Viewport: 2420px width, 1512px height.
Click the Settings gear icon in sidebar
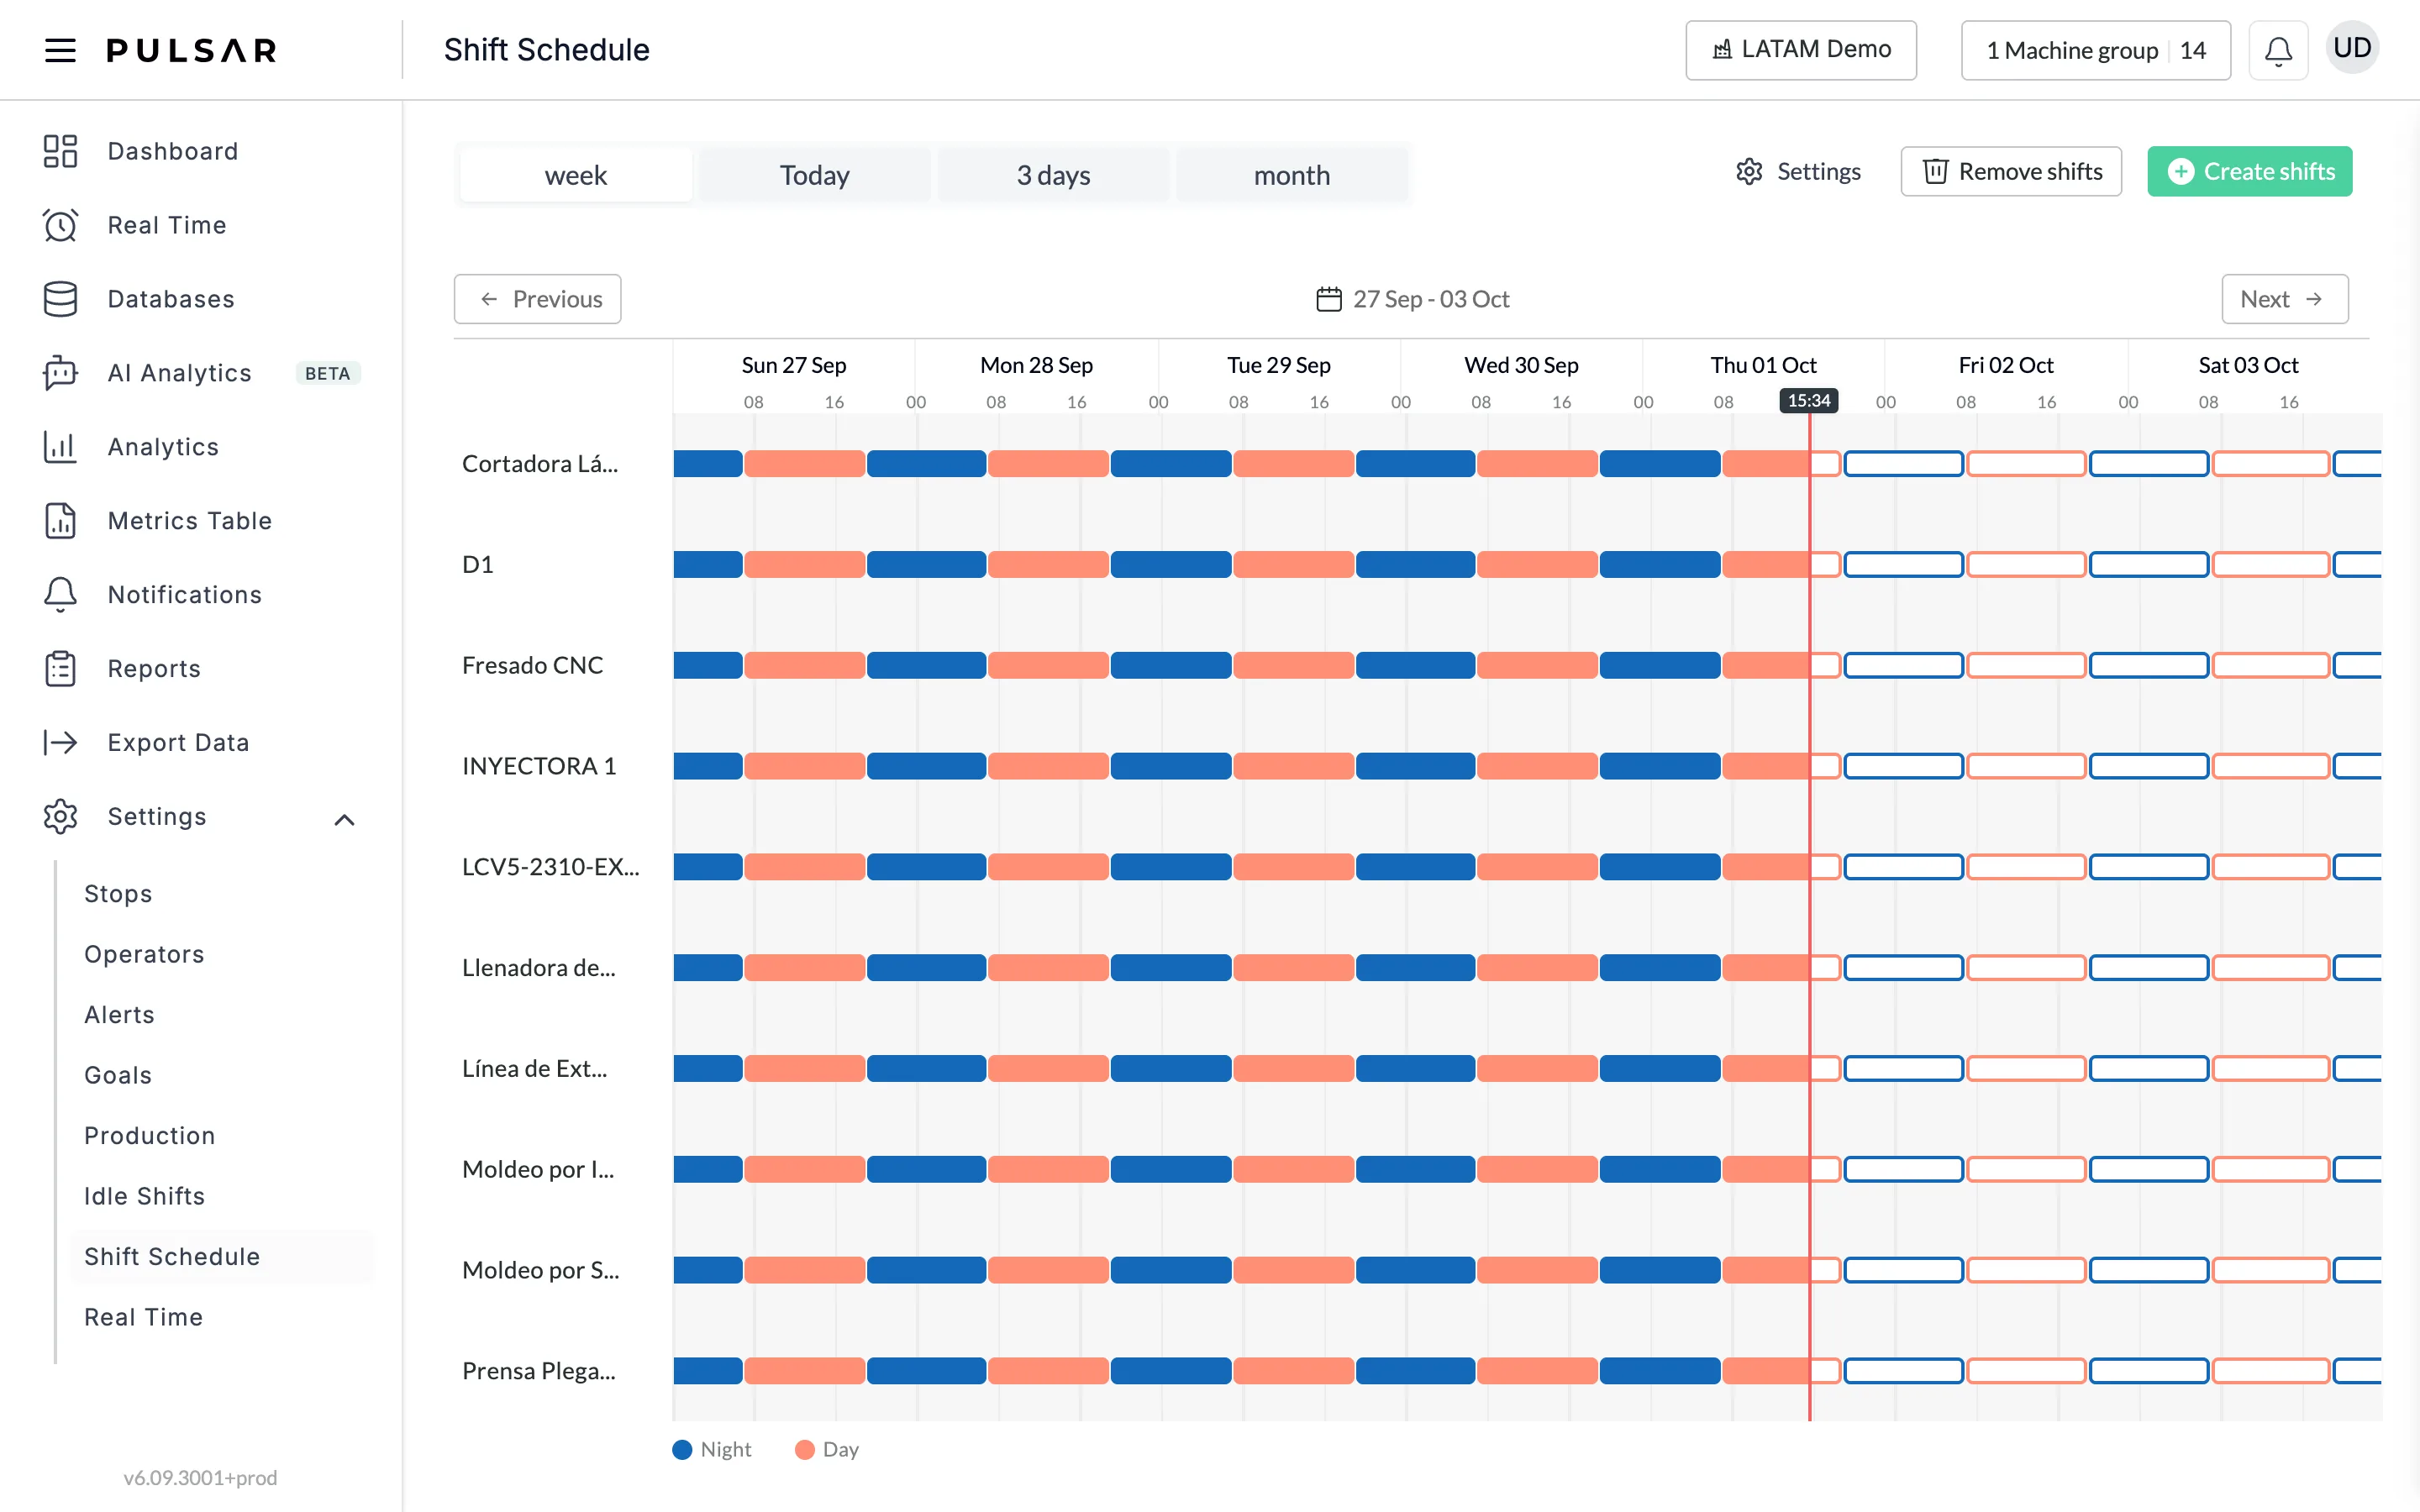[60, 817]
